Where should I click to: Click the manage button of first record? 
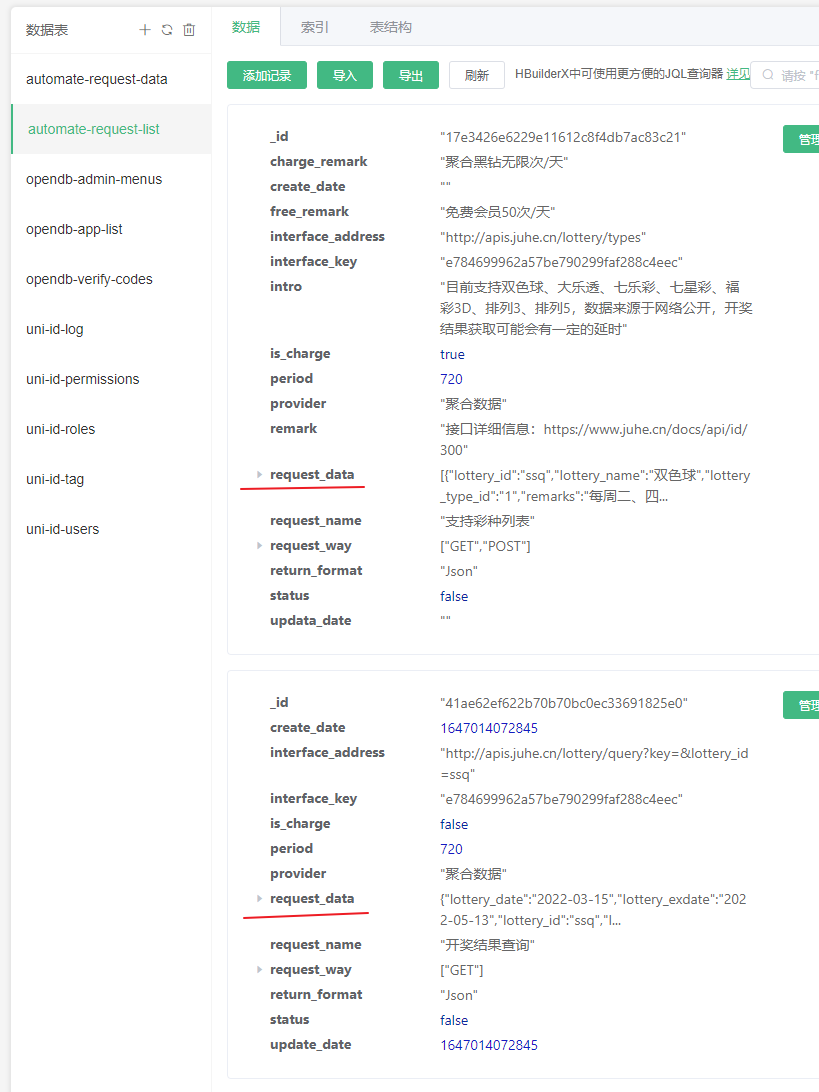(802, 139)
